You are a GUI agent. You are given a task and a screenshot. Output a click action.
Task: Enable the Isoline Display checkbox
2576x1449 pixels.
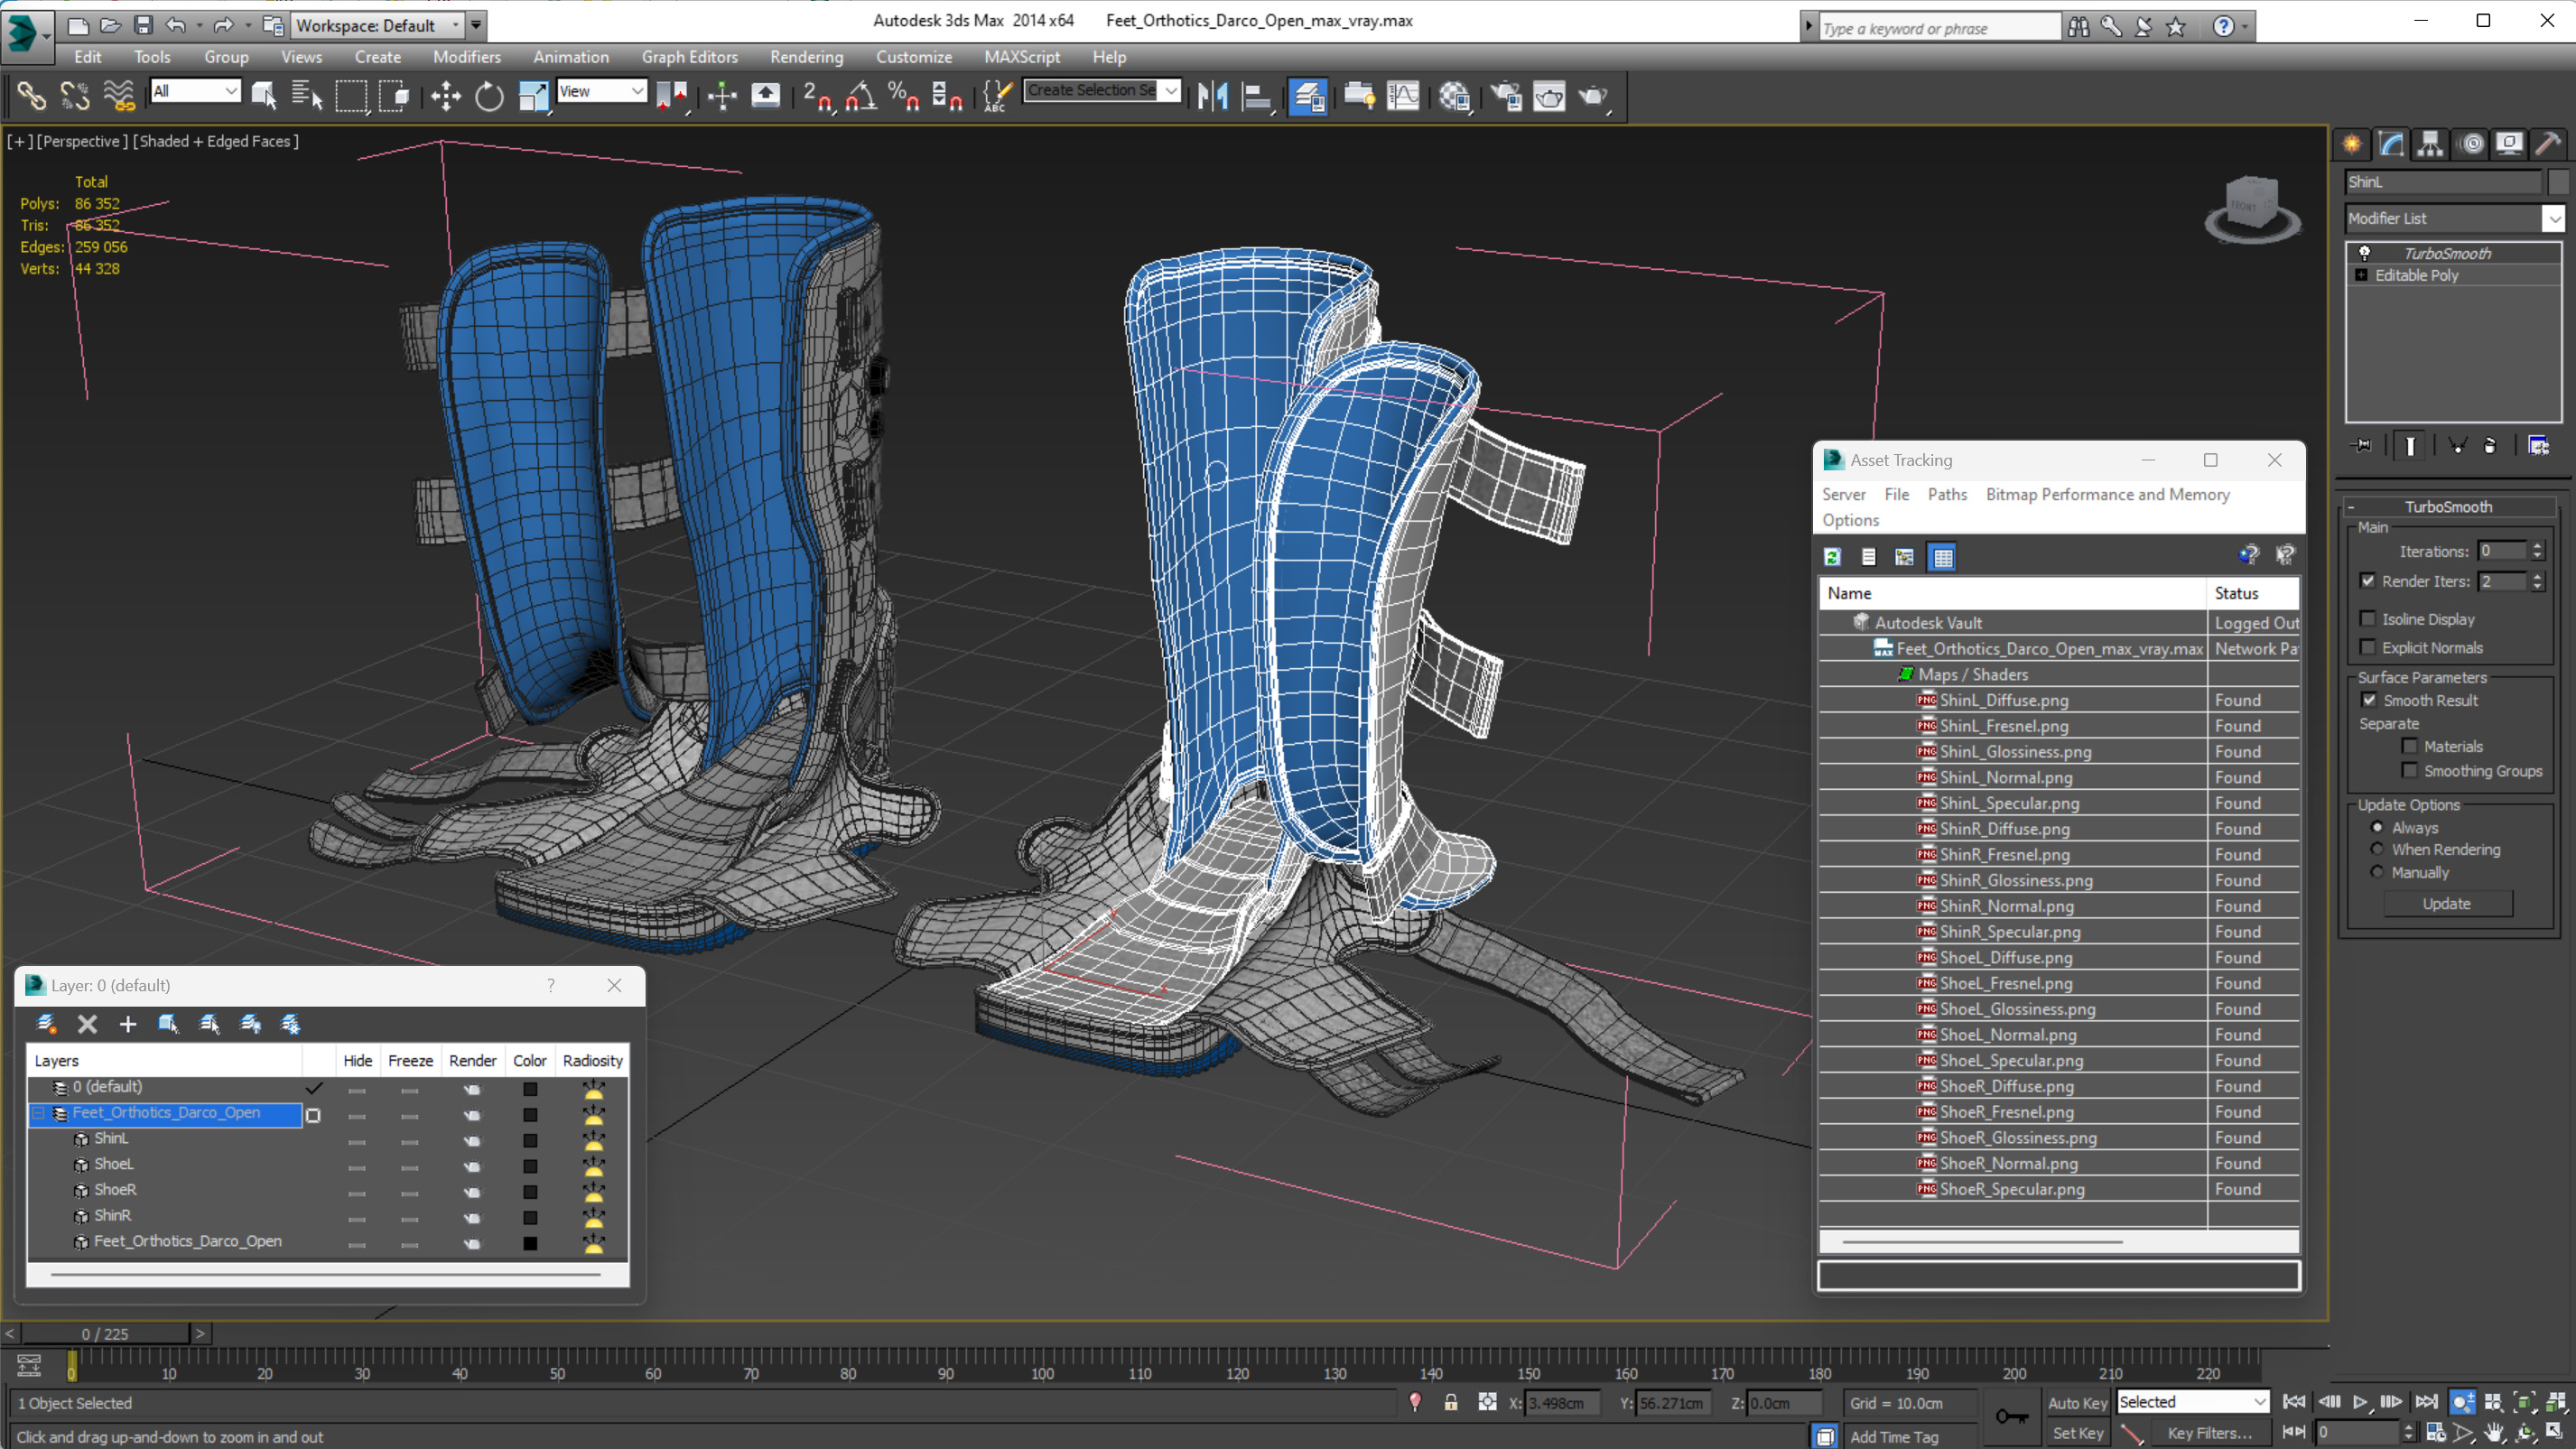pyautogui.click(x=2368, y=619)
